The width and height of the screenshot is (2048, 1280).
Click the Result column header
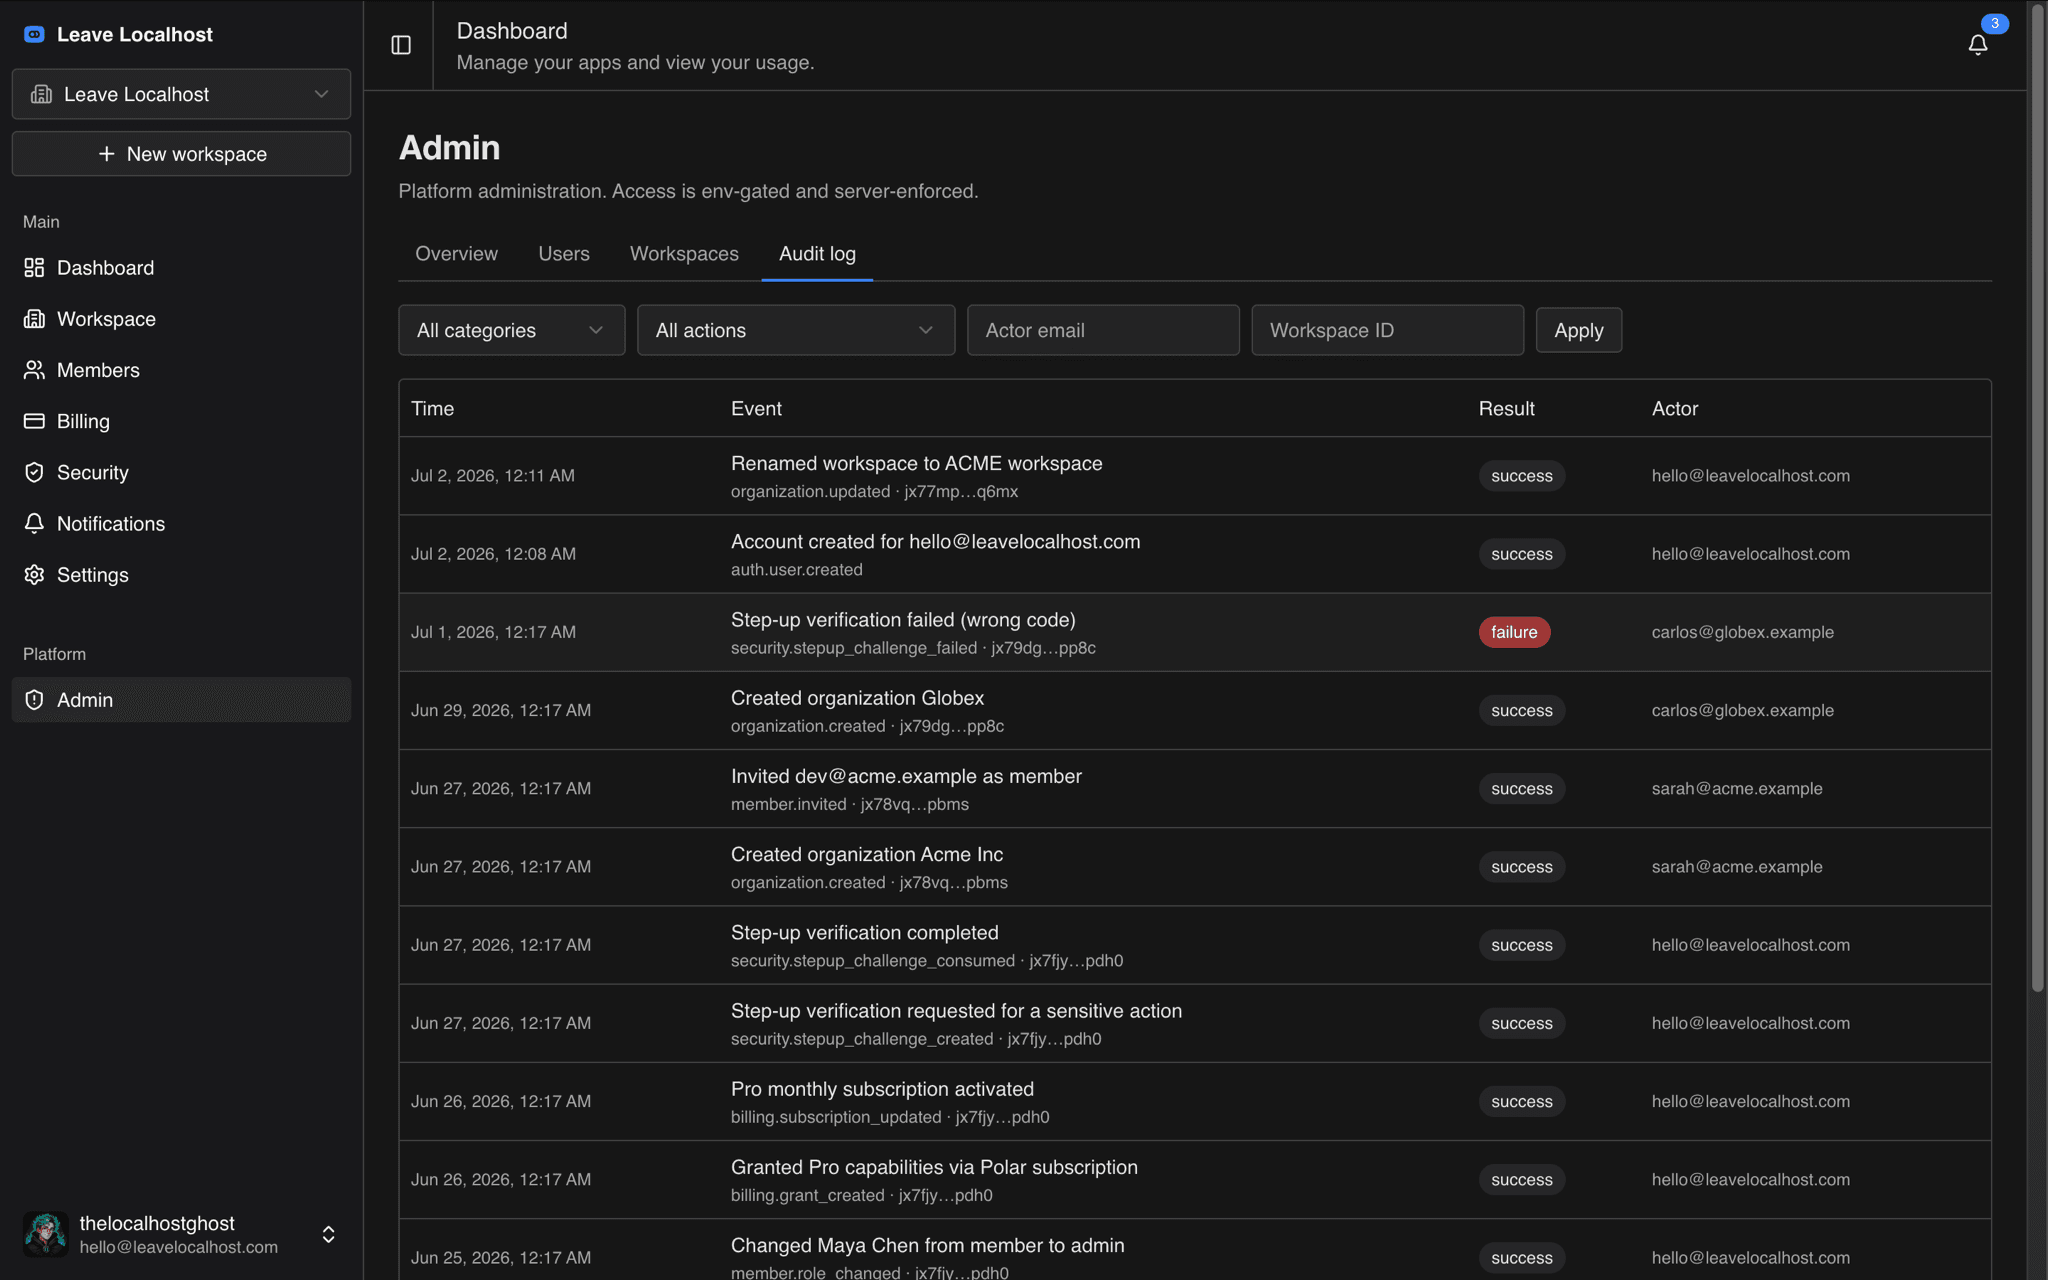1506,409
